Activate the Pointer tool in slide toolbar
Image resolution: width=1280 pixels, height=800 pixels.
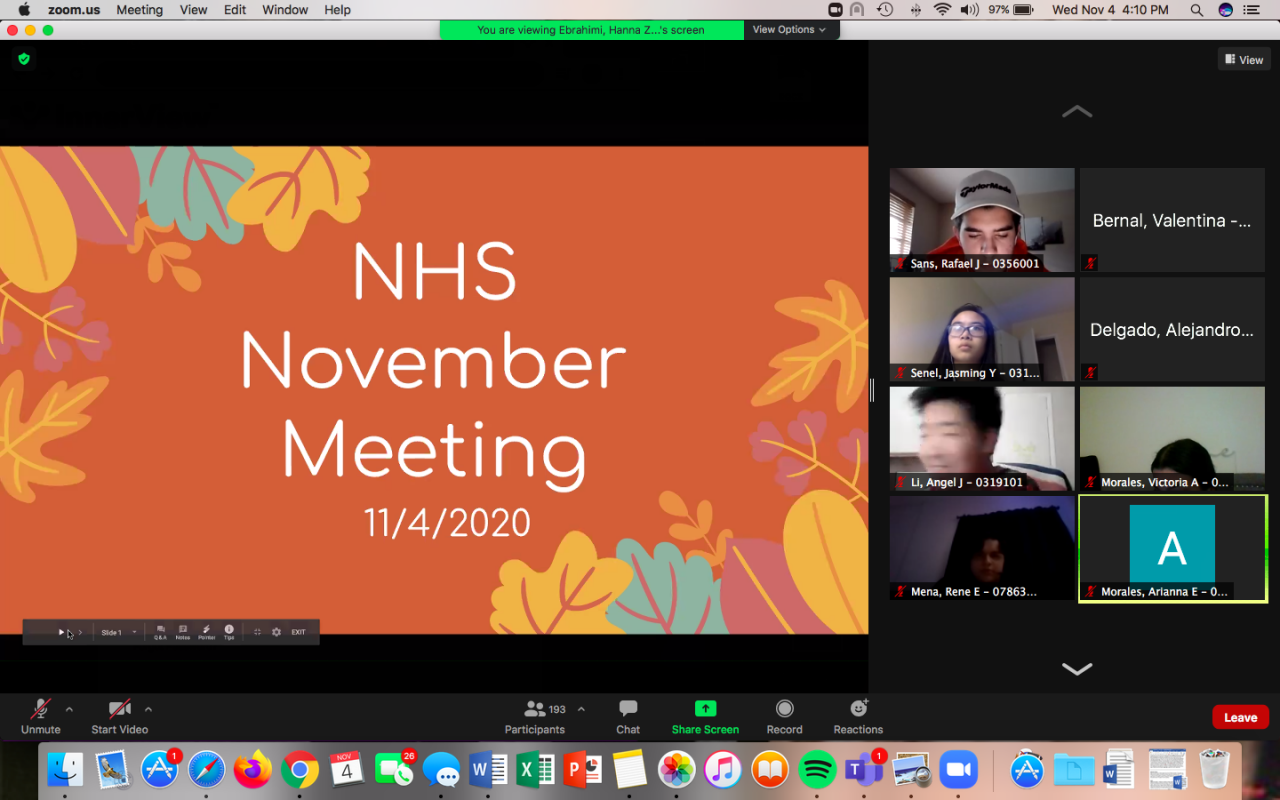(x=206, y=632)
